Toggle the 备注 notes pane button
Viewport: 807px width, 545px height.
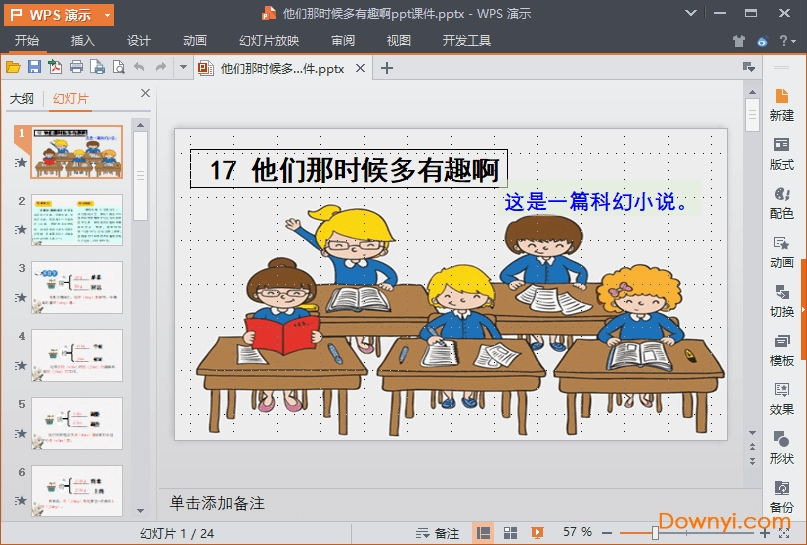point(437,533)
